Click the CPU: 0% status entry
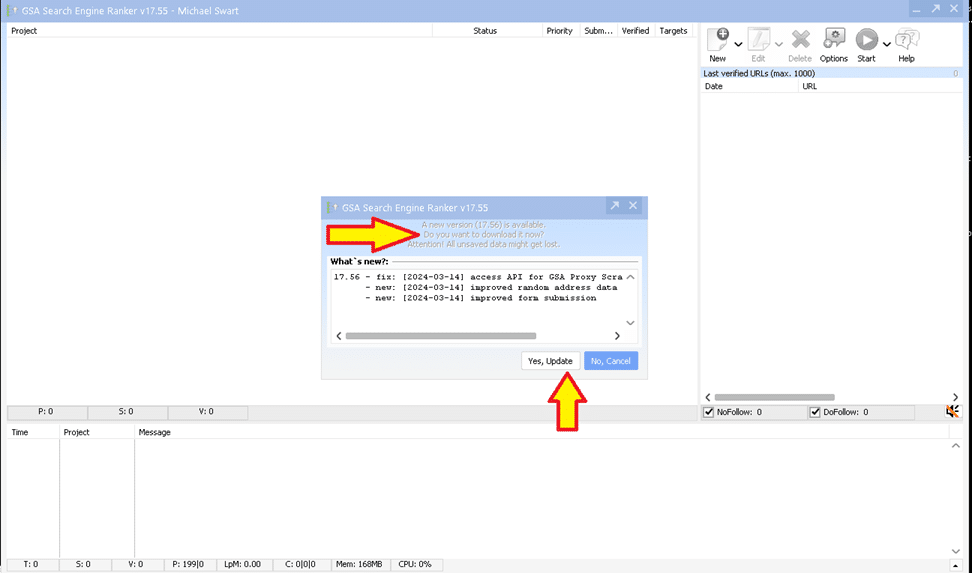This screenshot has height=573, width=972. coord(415,564)
